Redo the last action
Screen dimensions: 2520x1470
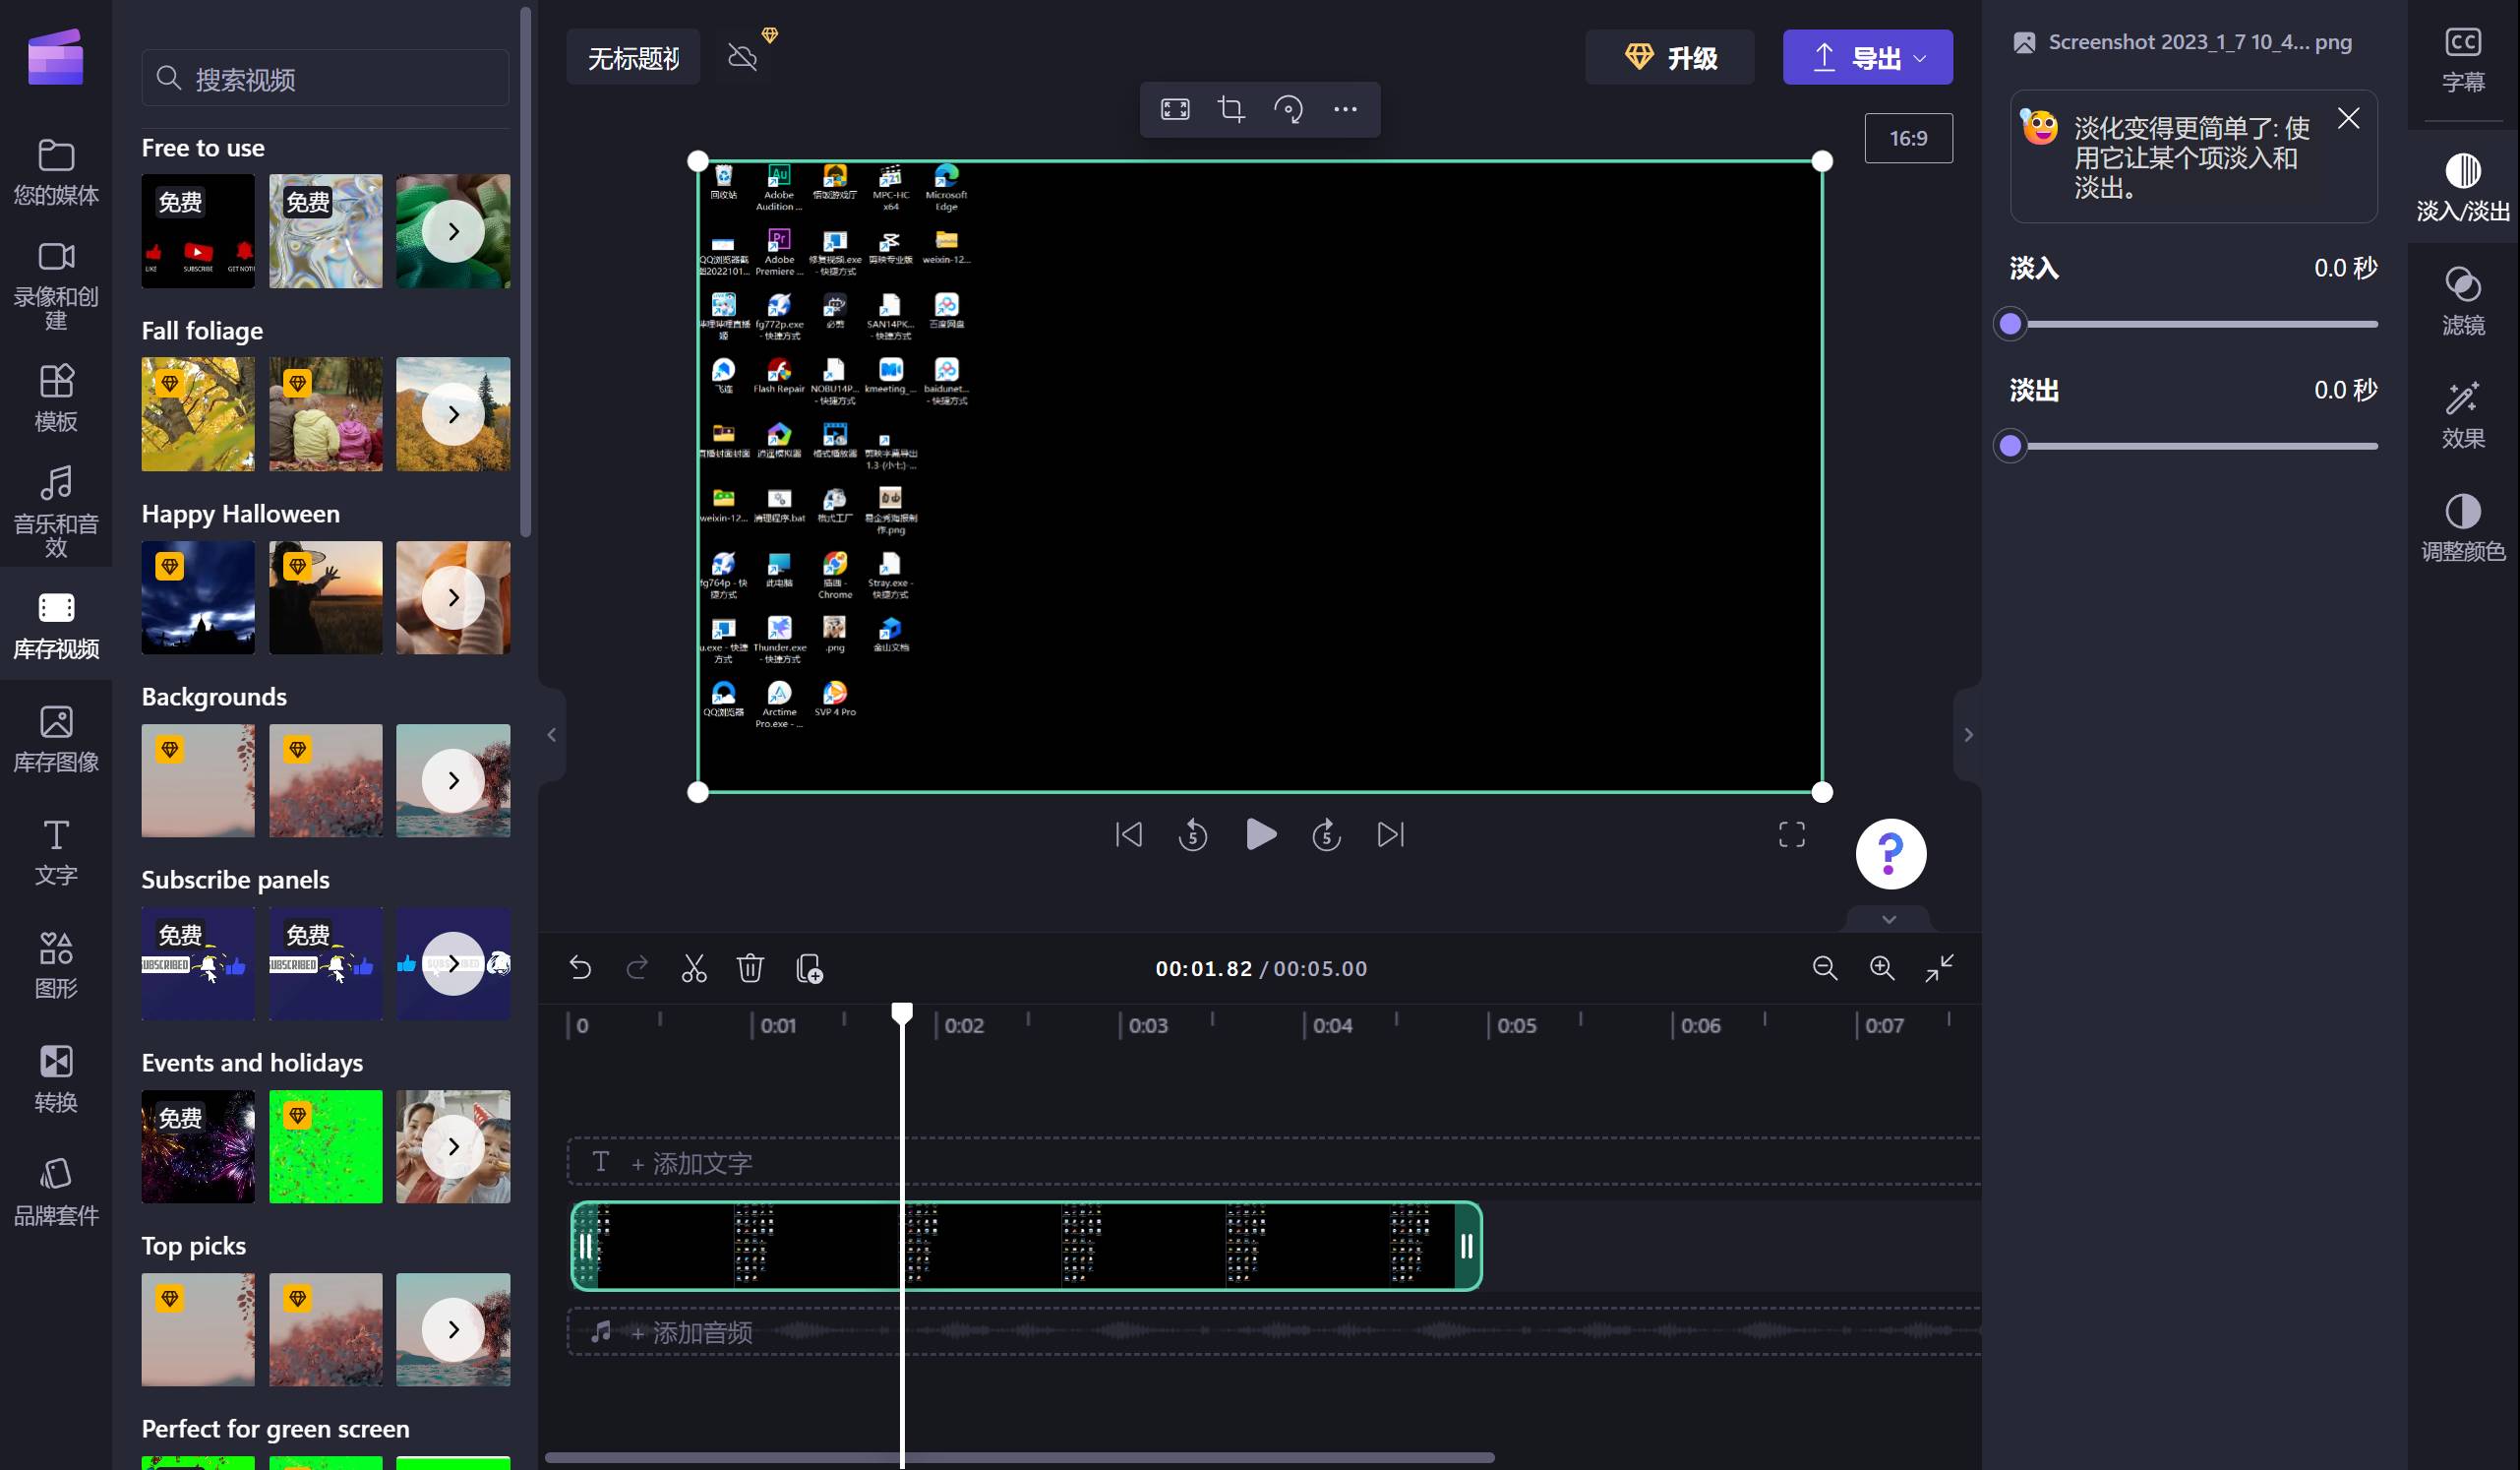637,968
